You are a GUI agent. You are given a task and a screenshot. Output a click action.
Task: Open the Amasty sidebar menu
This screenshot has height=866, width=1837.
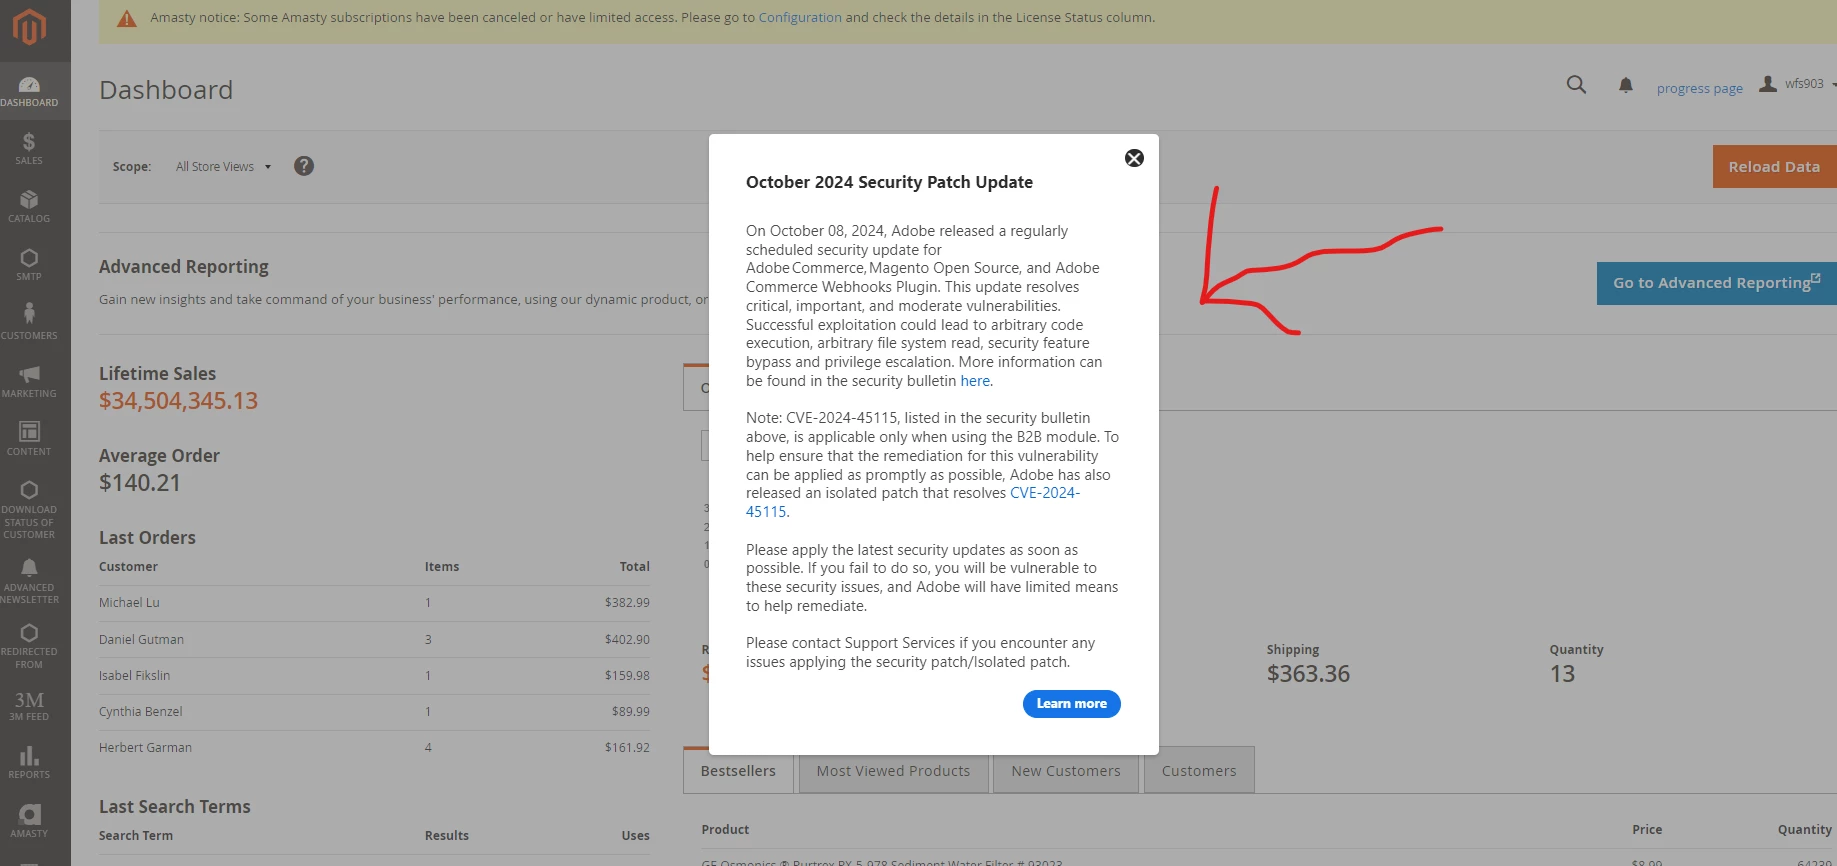(29, 821)
